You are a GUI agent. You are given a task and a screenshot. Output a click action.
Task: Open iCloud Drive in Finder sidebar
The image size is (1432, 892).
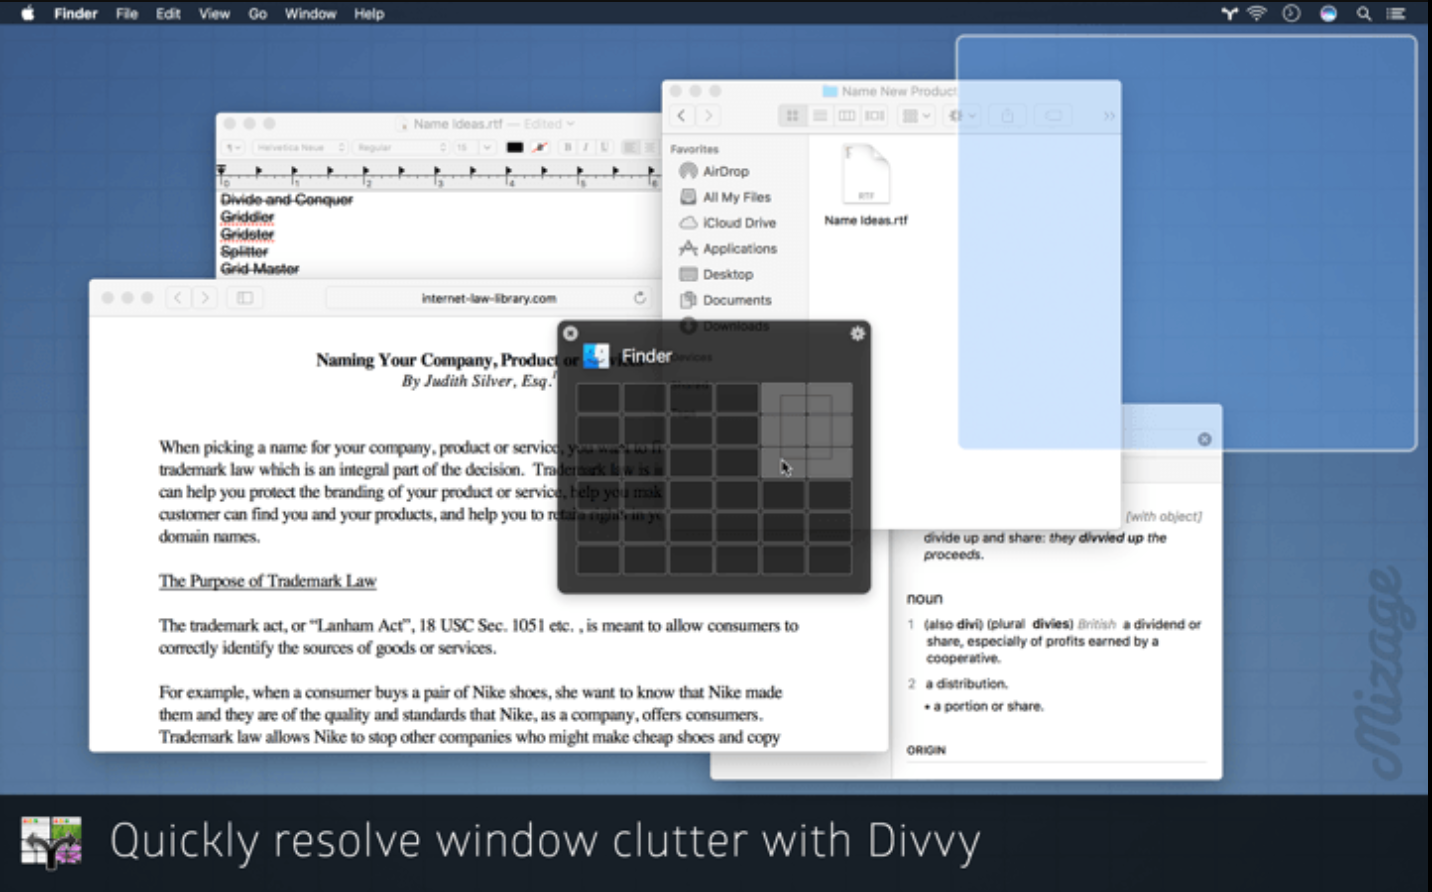[x=728, y=223]
